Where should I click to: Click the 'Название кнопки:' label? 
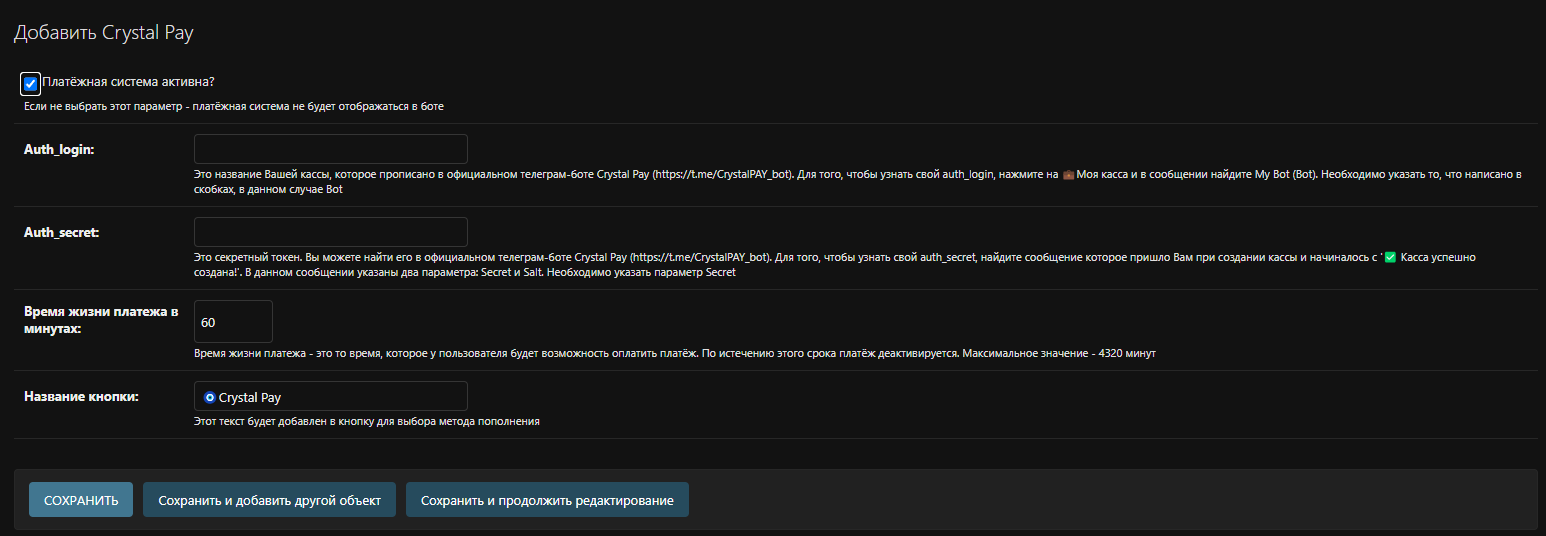(x=81, y=397)
